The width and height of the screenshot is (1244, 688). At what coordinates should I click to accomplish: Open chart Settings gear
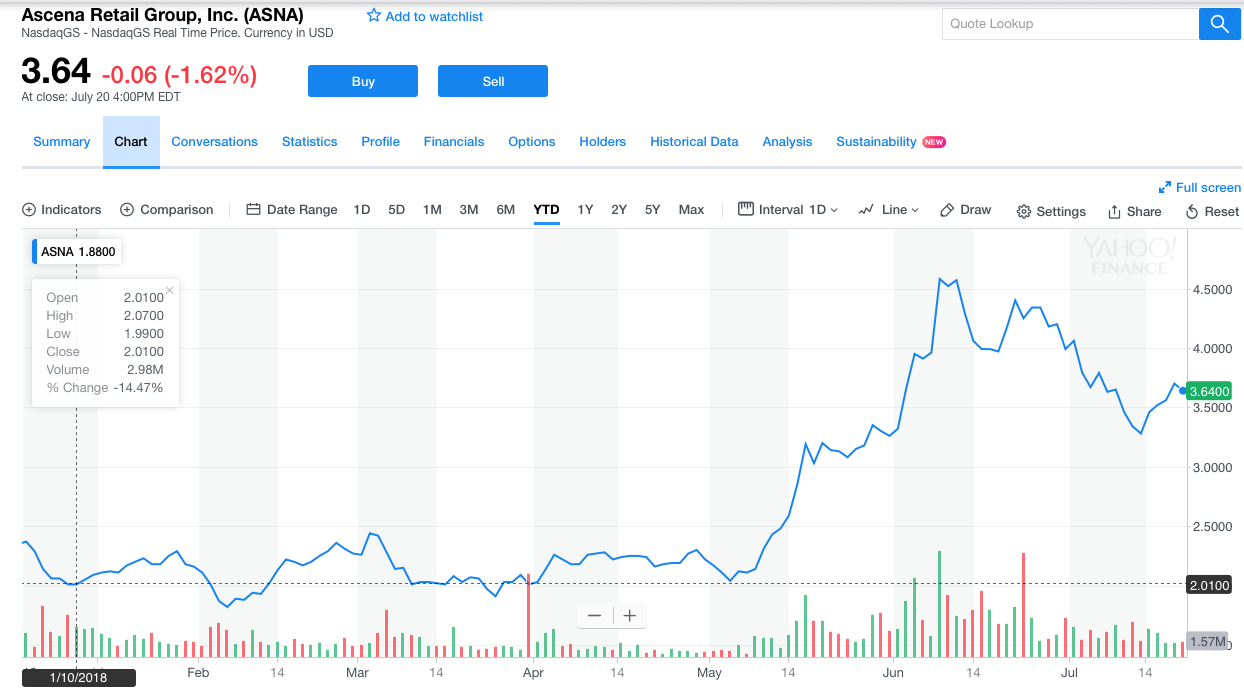1051,211
